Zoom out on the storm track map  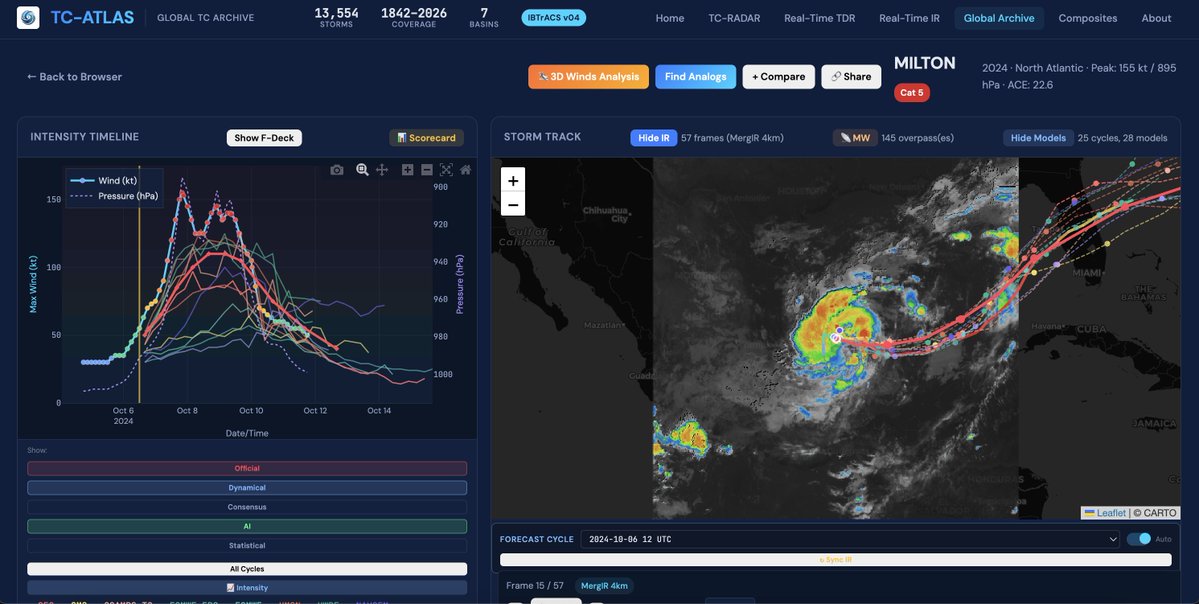click(x=513, y=204)
